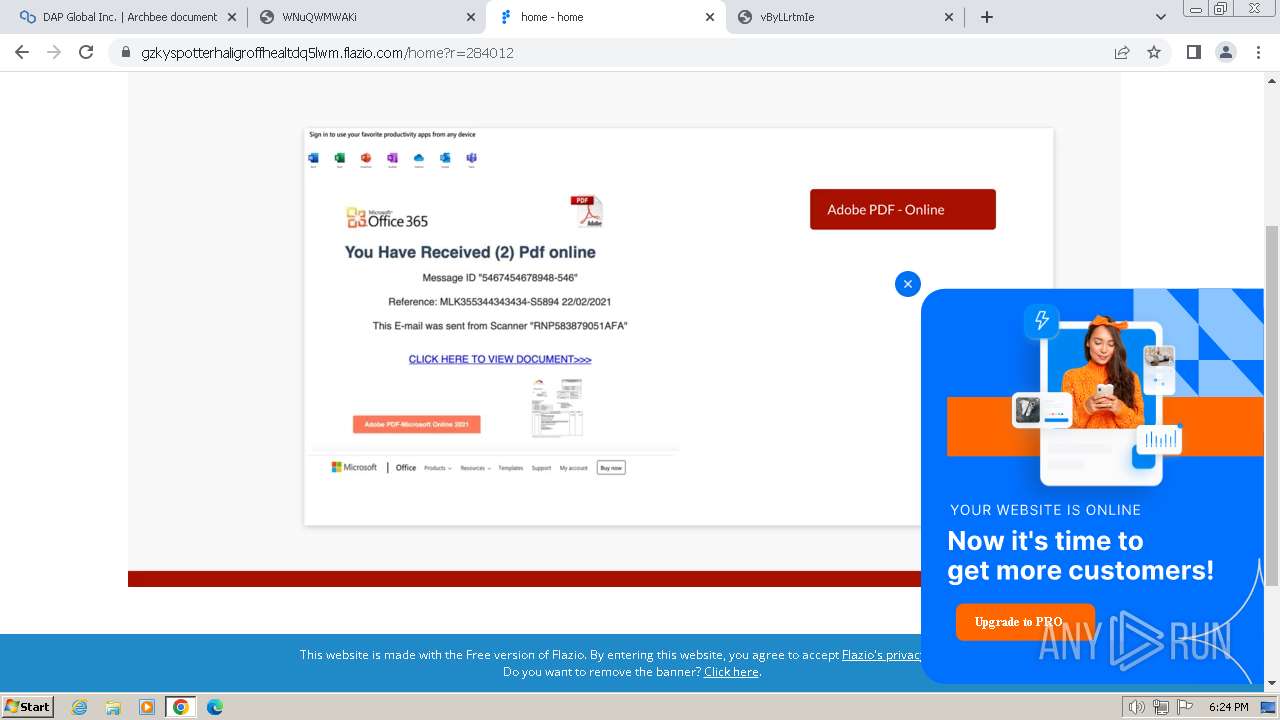The width and height of the screenshot is (1280, 720).
Task: Open Chrome three-dot menu
Action: (x=1258, y=52)
